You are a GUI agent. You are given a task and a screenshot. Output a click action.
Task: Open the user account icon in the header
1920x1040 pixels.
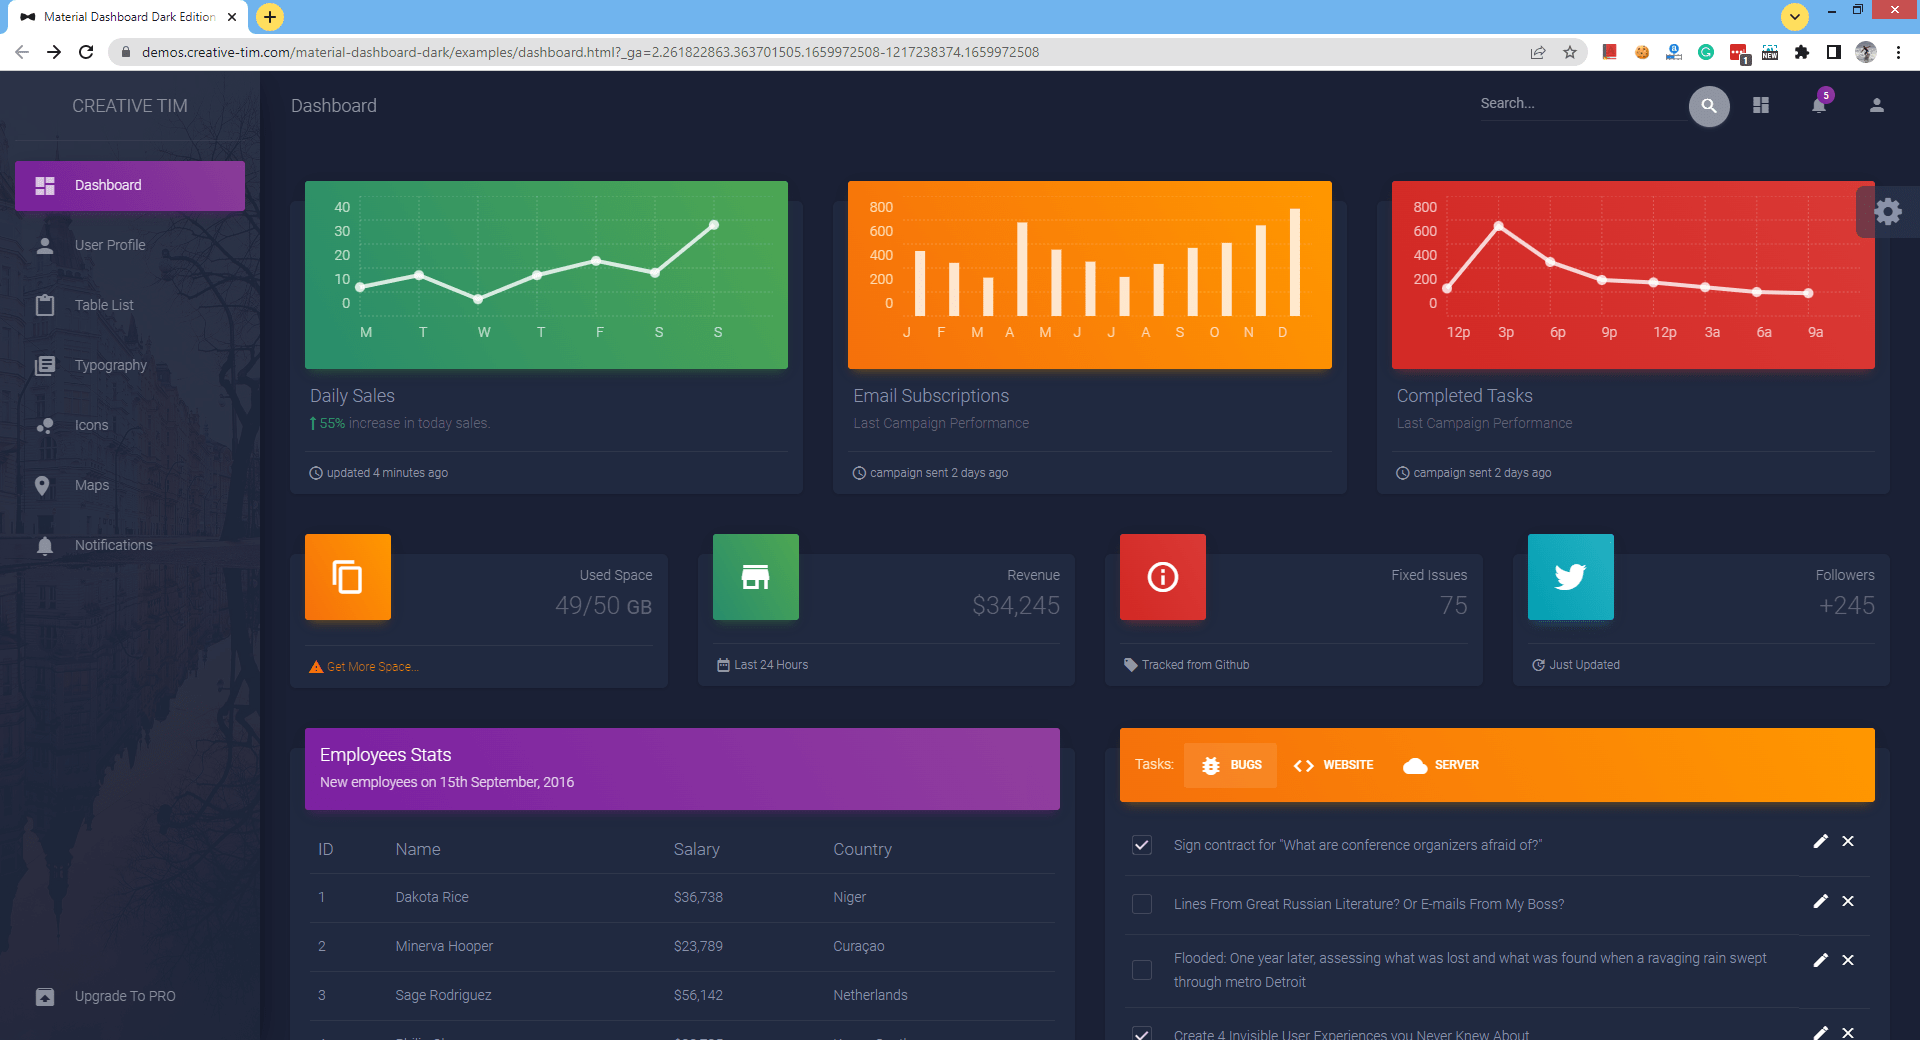[1876, 105]
